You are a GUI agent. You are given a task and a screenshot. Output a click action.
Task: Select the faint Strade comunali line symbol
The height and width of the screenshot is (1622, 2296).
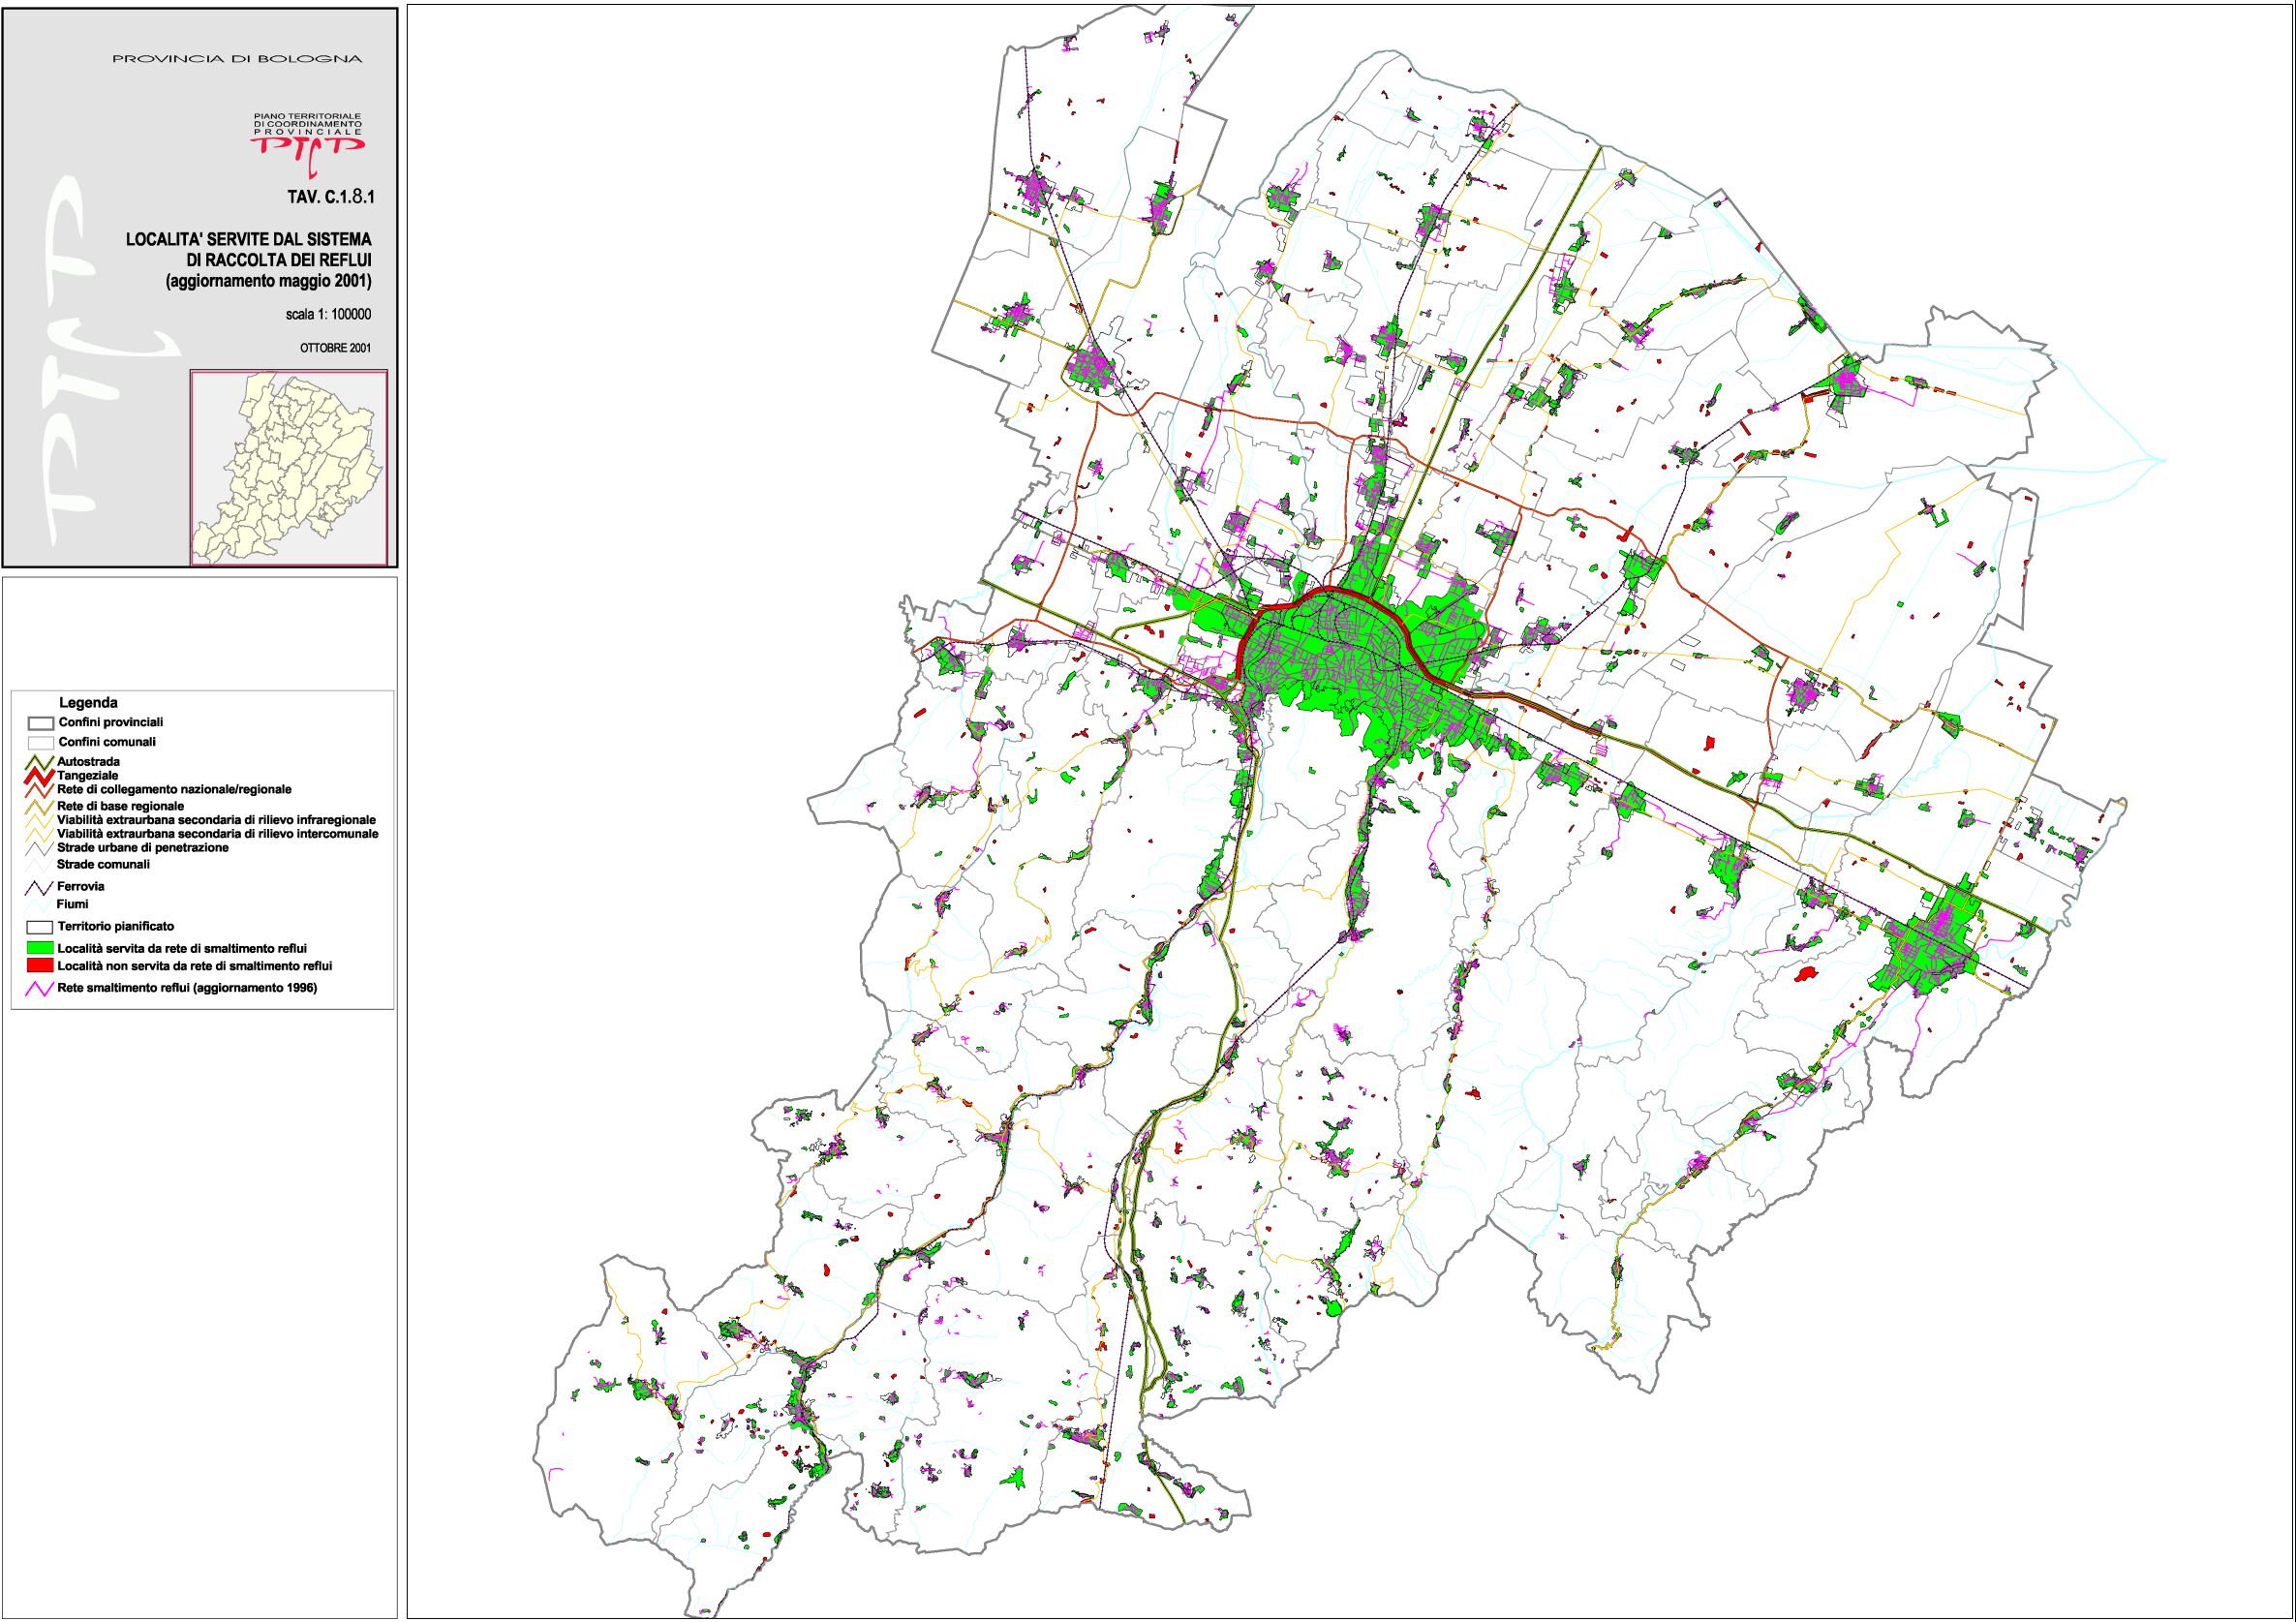[x=40, y=864]
